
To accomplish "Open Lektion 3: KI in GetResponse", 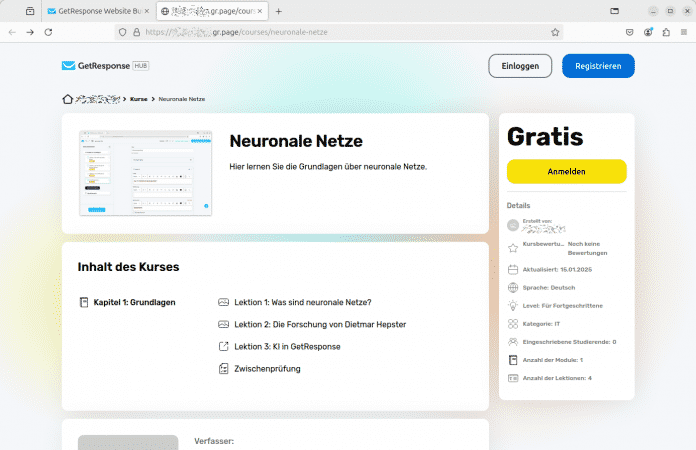I will pos(287,346).
